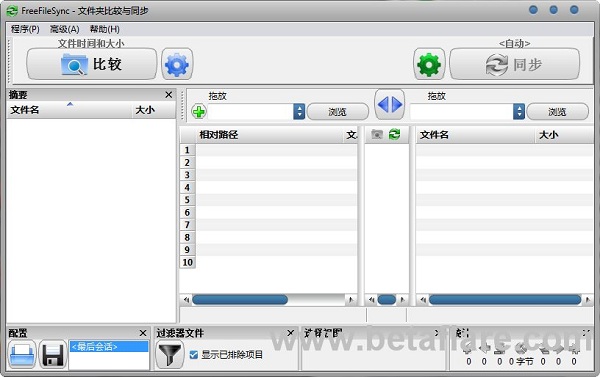Image resolution: width=600 pixels, height=377 pixels.
Task: Focus the right folder path input field
Action: 461,111
